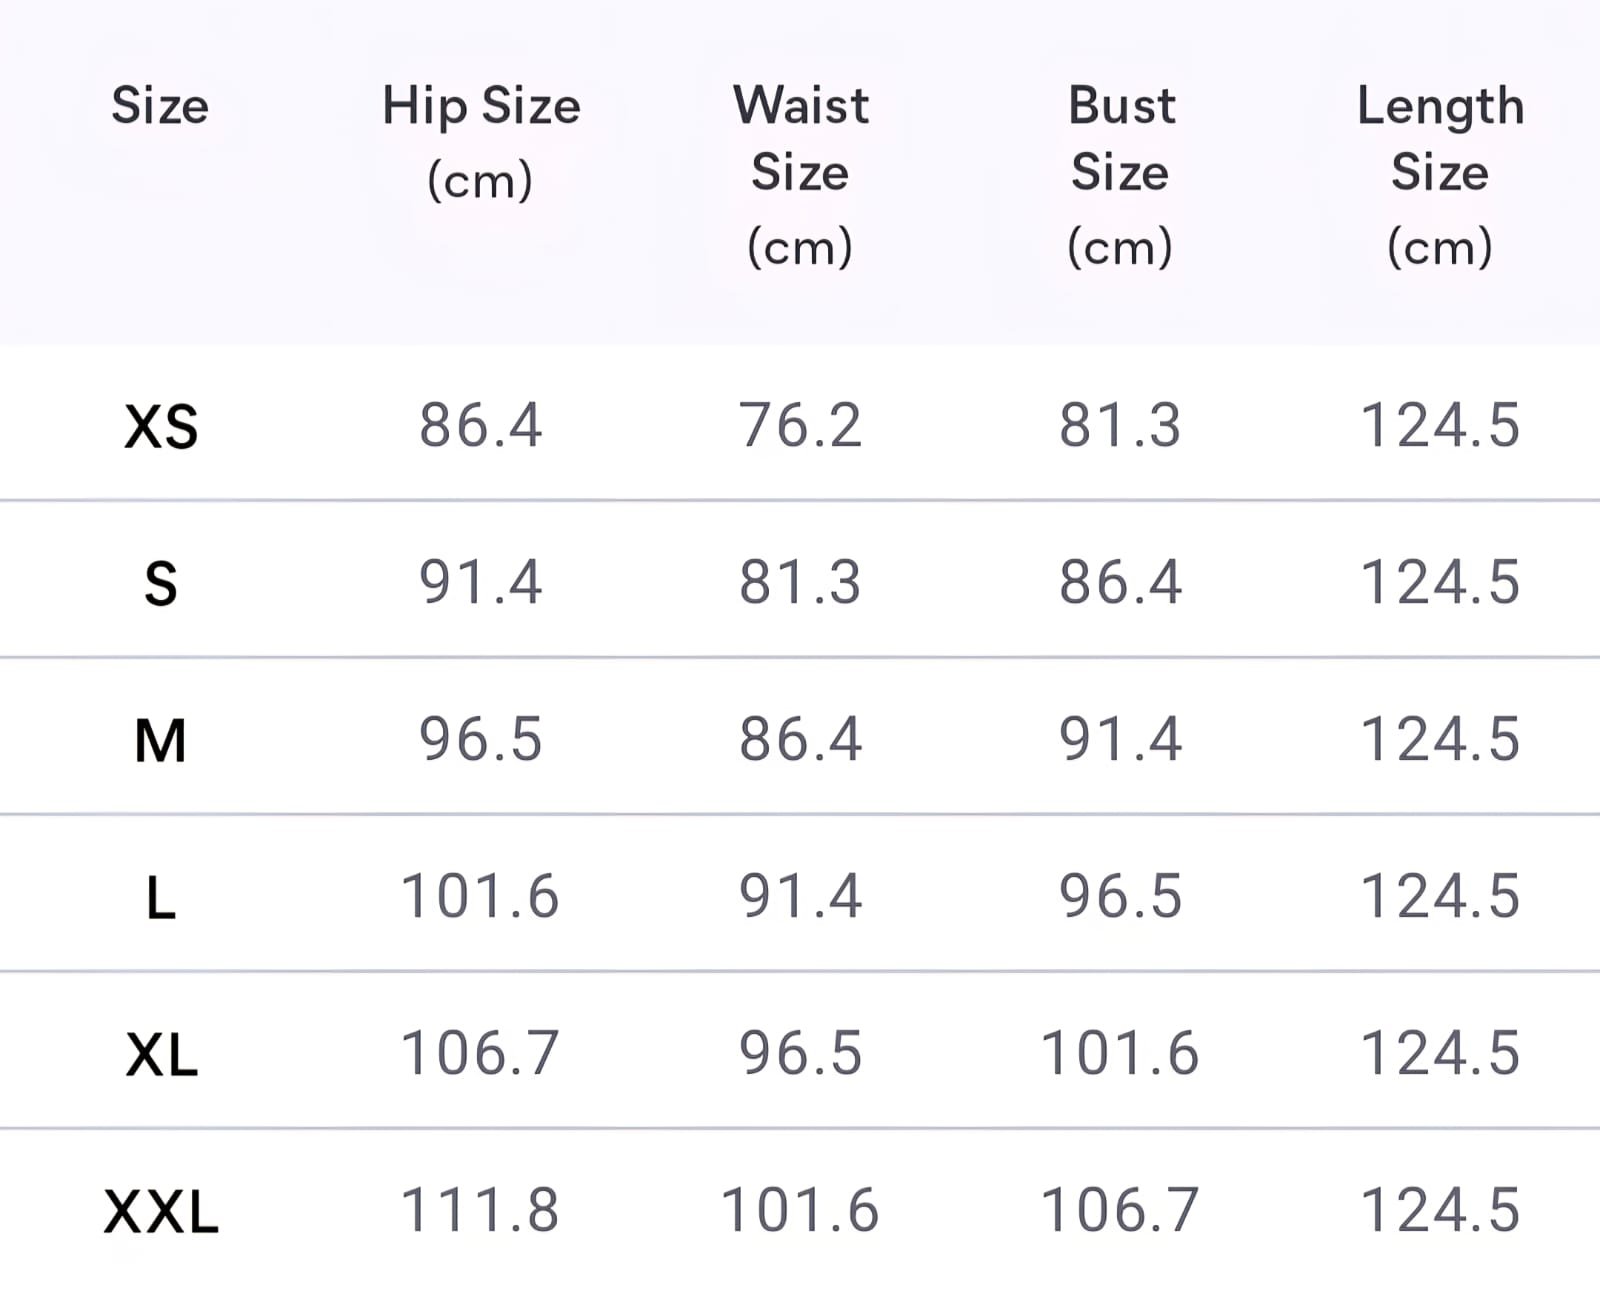The height and width of the screenshot is (1305, 1600).
Task: Click the Hip Size (cm) column header
Action: point(481,141)
